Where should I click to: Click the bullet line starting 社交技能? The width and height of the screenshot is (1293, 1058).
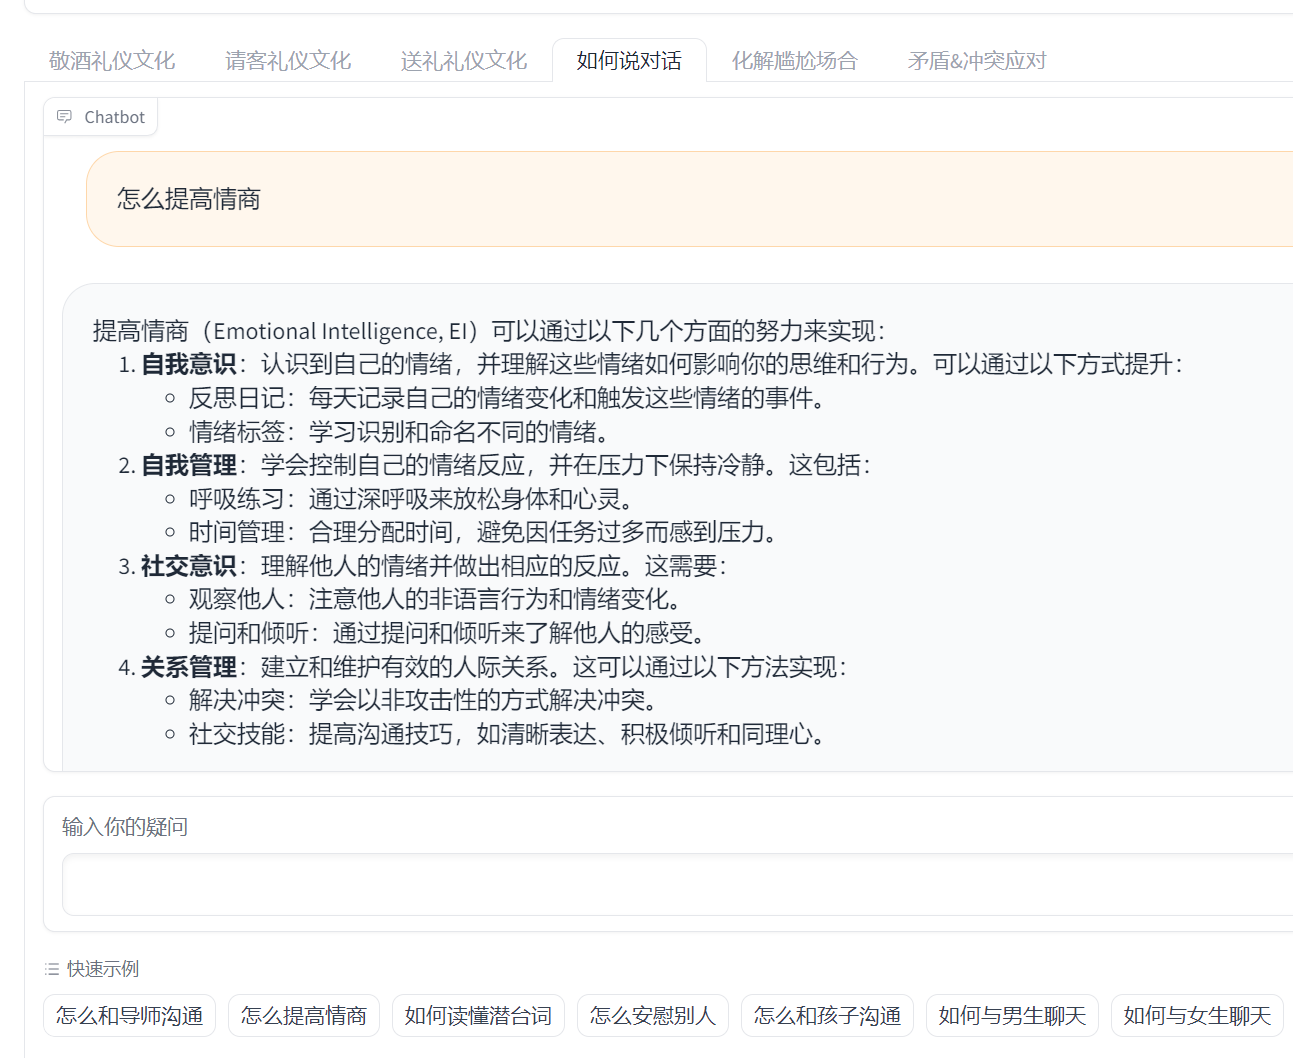[x=509, y=734]
